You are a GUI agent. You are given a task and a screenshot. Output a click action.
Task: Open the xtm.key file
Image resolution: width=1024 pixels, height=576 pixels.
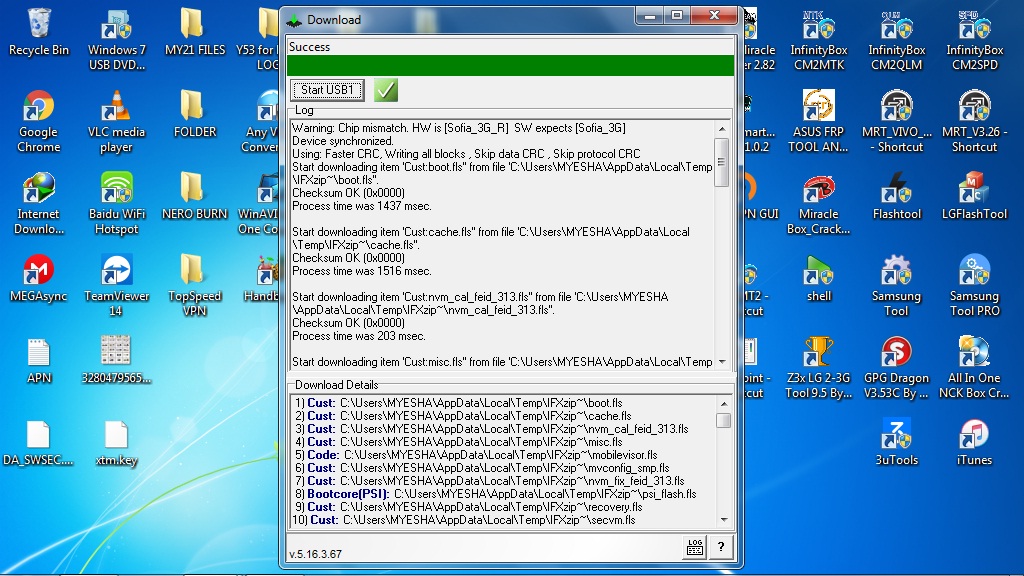(x=116, y=443)
